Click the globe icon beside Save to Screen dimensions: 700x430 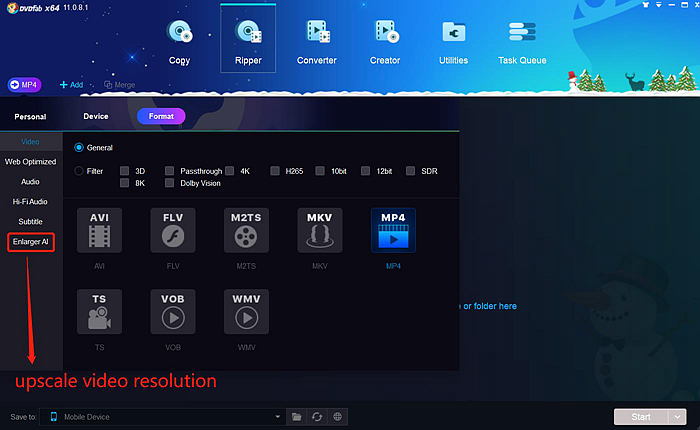pyautogui.click(x=338, y=417)
